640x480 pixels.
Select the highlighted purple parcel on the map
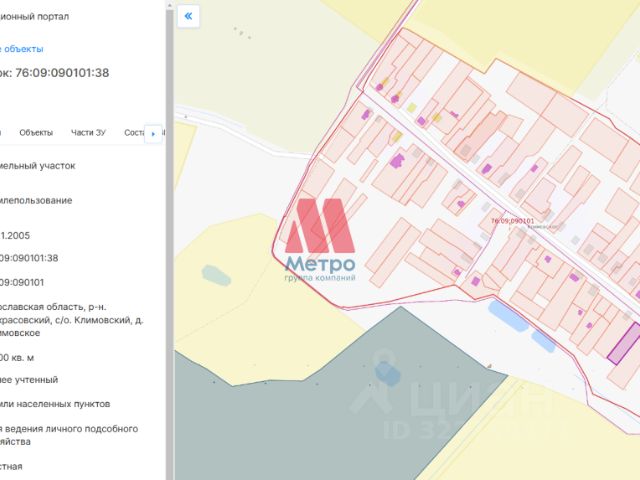click(x=624, y=343)
